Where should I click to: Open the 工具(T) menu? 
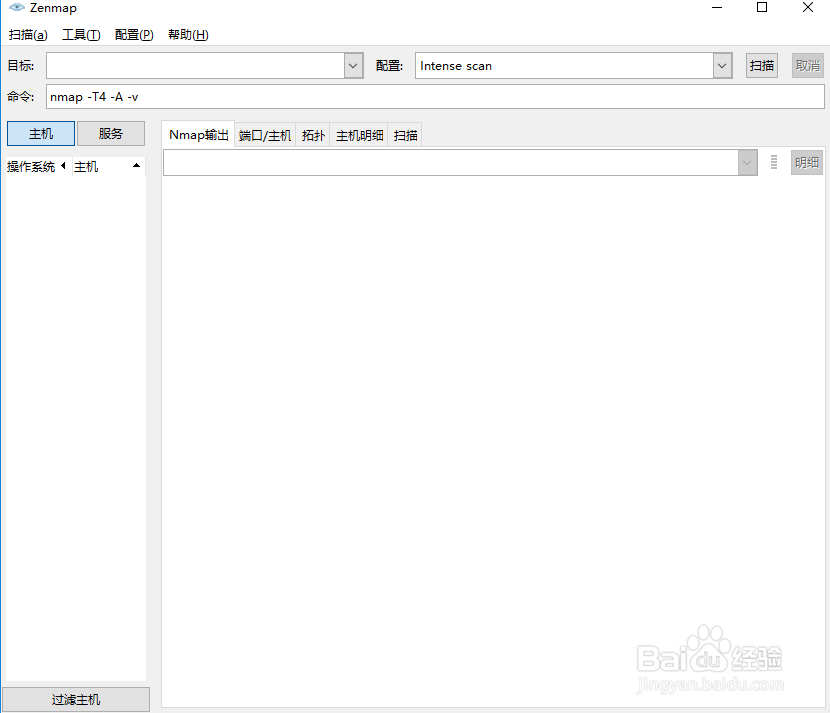pyautogui.click(x=81, y=35)
